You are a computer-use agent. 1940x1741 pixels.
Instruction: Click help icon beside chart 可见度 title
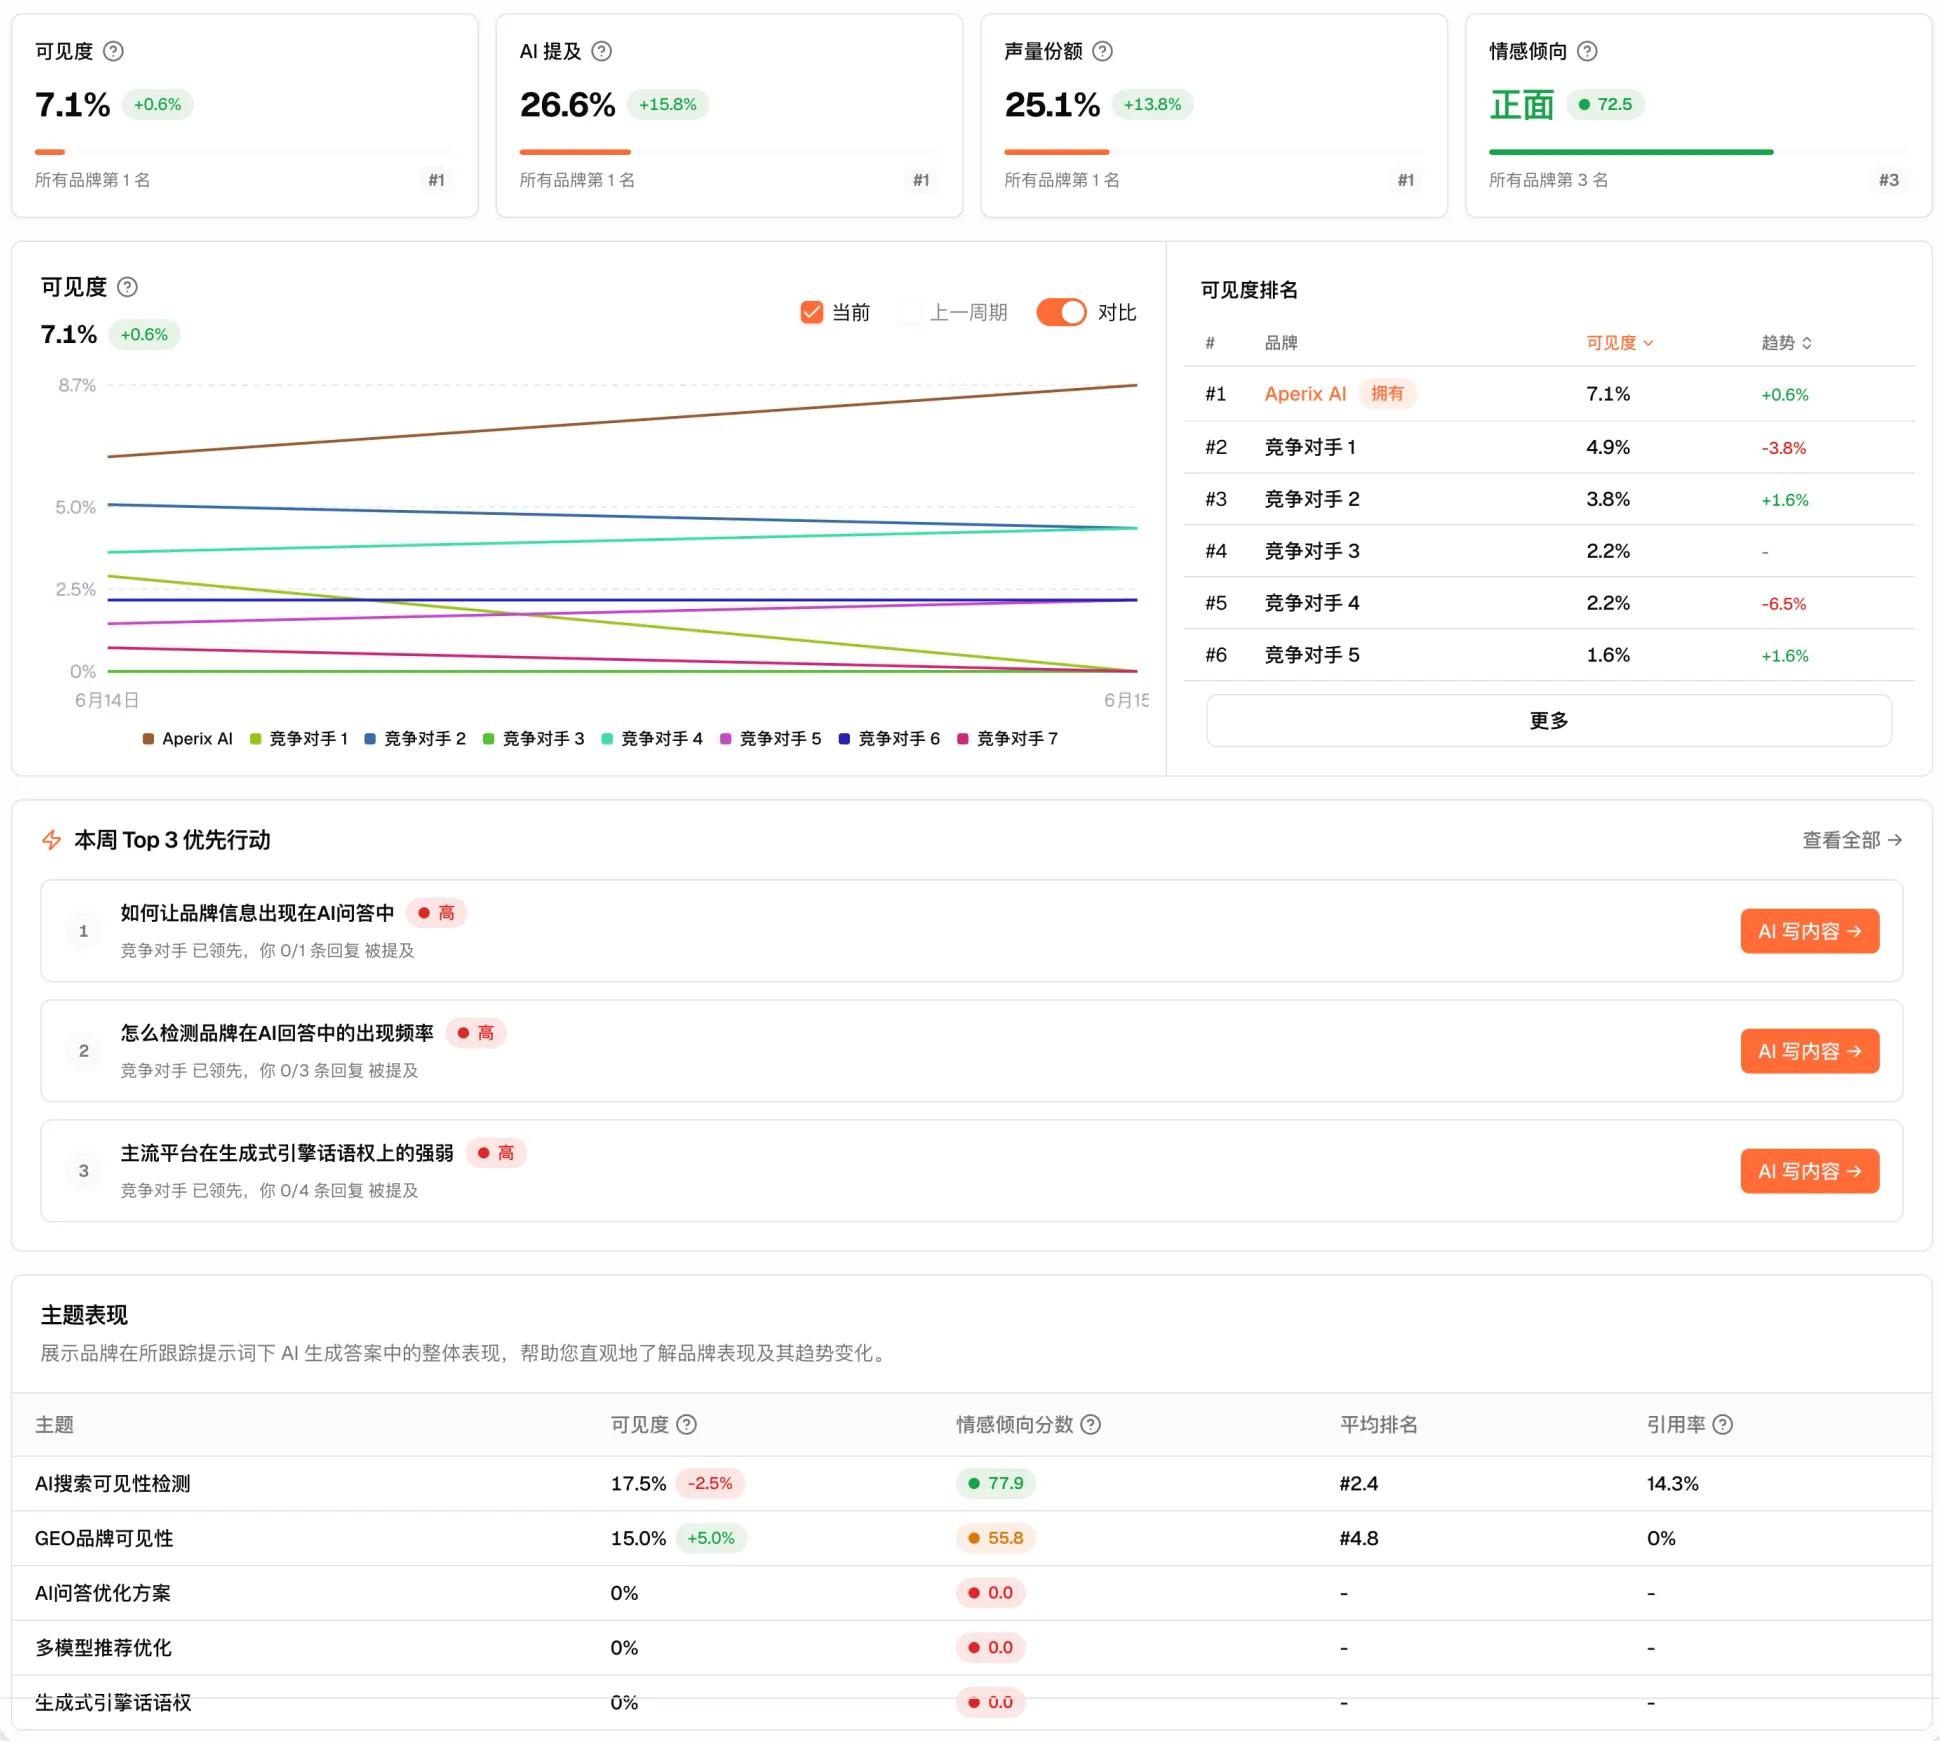127,287
